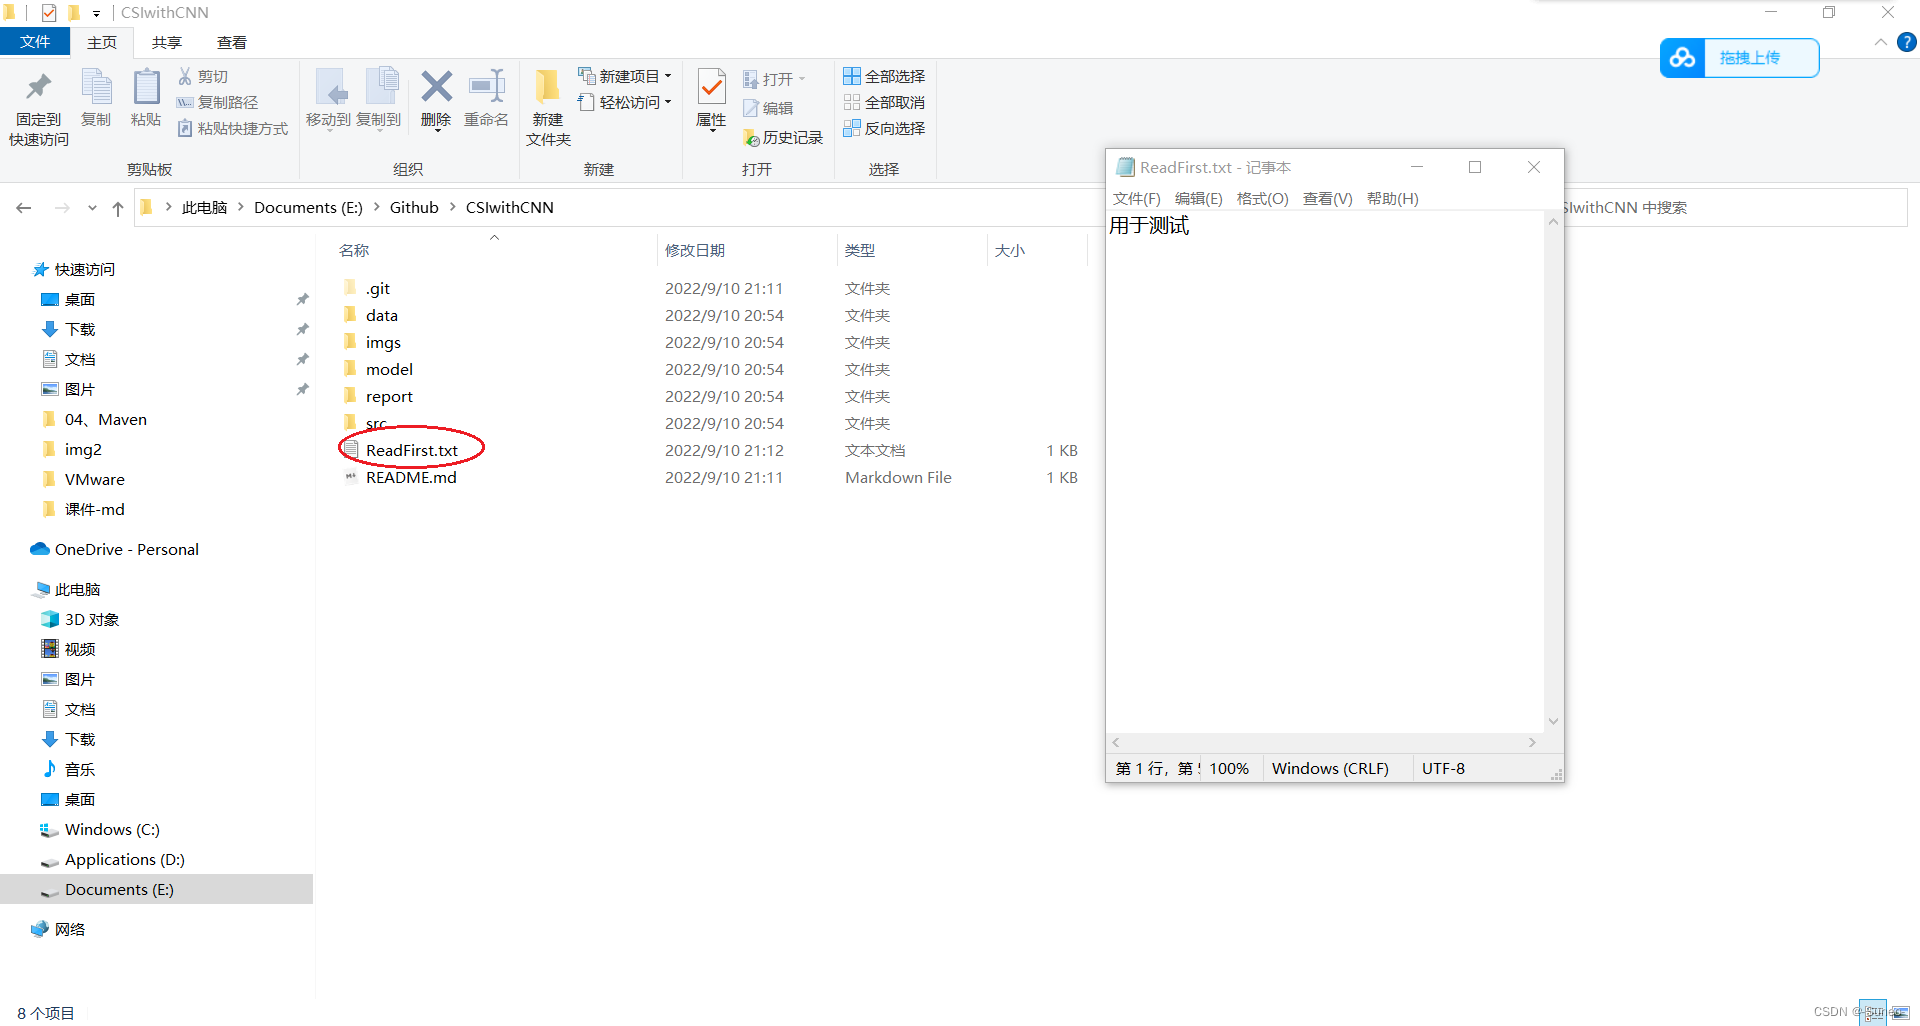Click the Paste clipboard icon
The width and height of the screenshot is (1920, 1026).
pos(146,87)
